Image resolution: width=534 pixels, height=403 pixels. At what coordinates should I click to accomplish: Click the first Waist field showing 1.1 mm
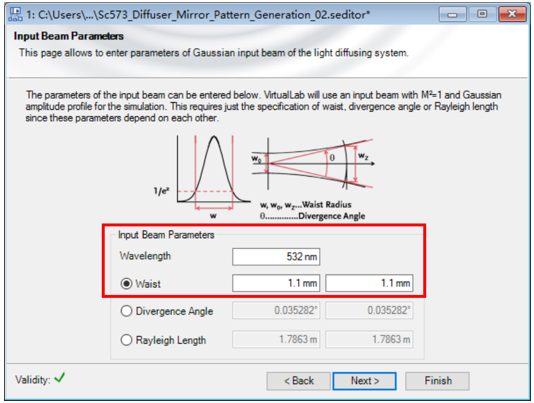pyautogui.click(x=276, y=283)
